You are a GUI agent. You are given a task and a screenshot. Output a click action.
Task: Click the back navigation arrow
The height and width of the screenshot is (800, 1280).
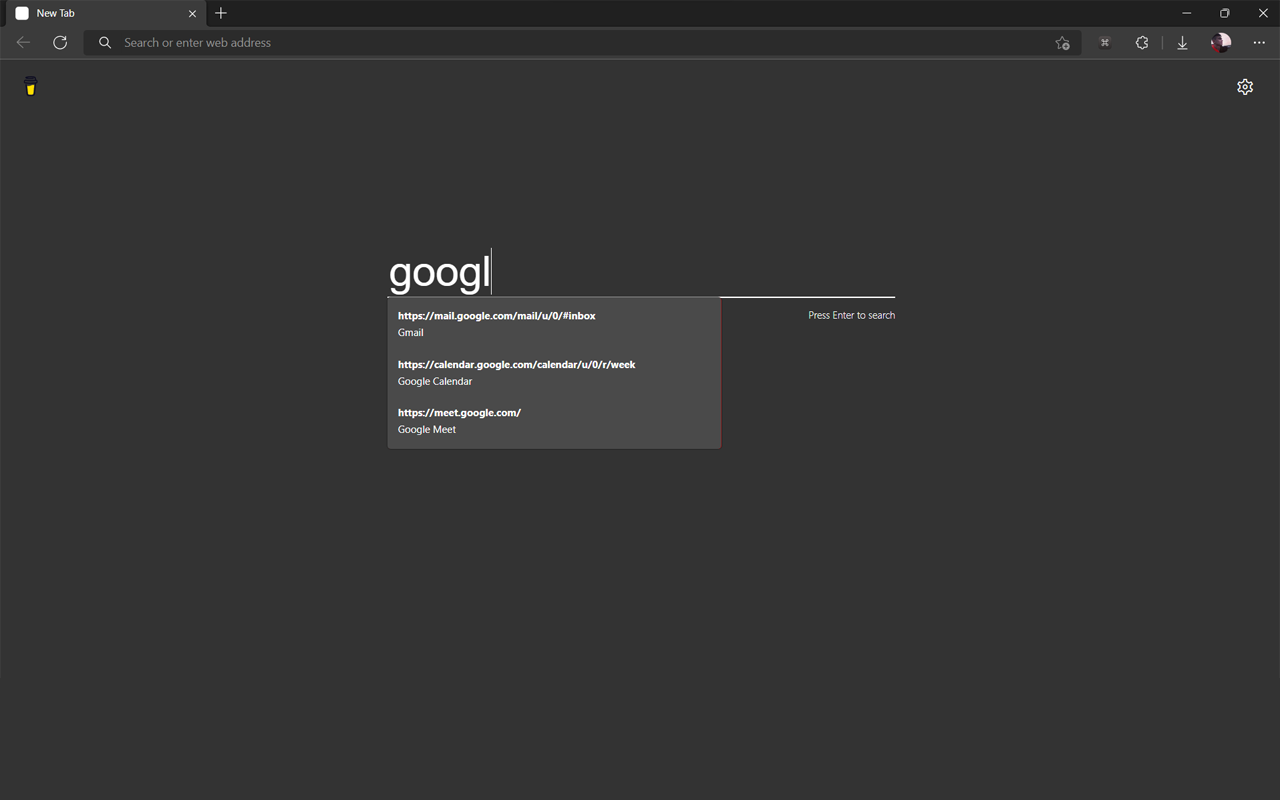tap(23, 42)
